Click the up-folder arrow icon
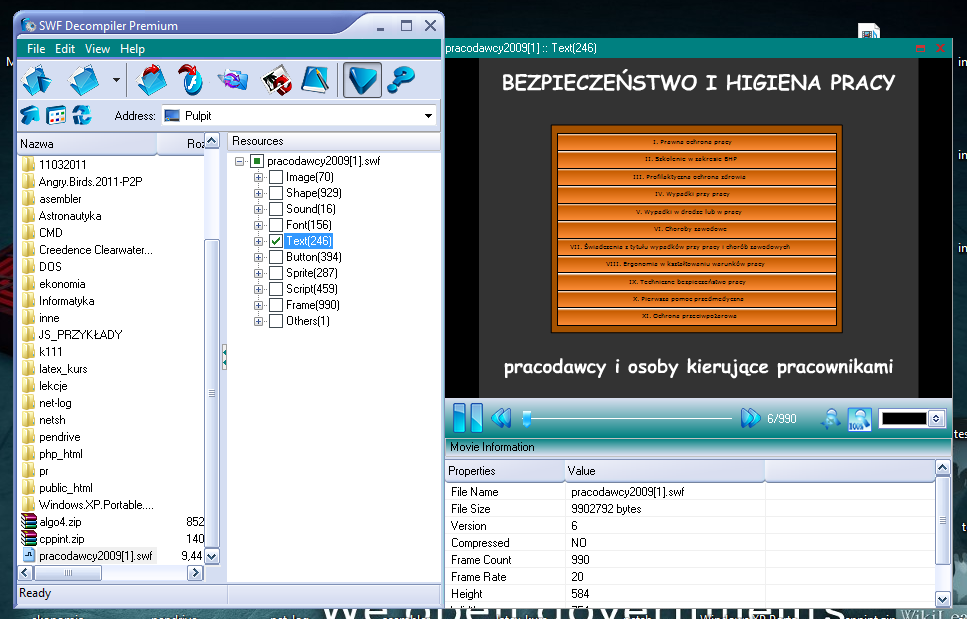 29,115
